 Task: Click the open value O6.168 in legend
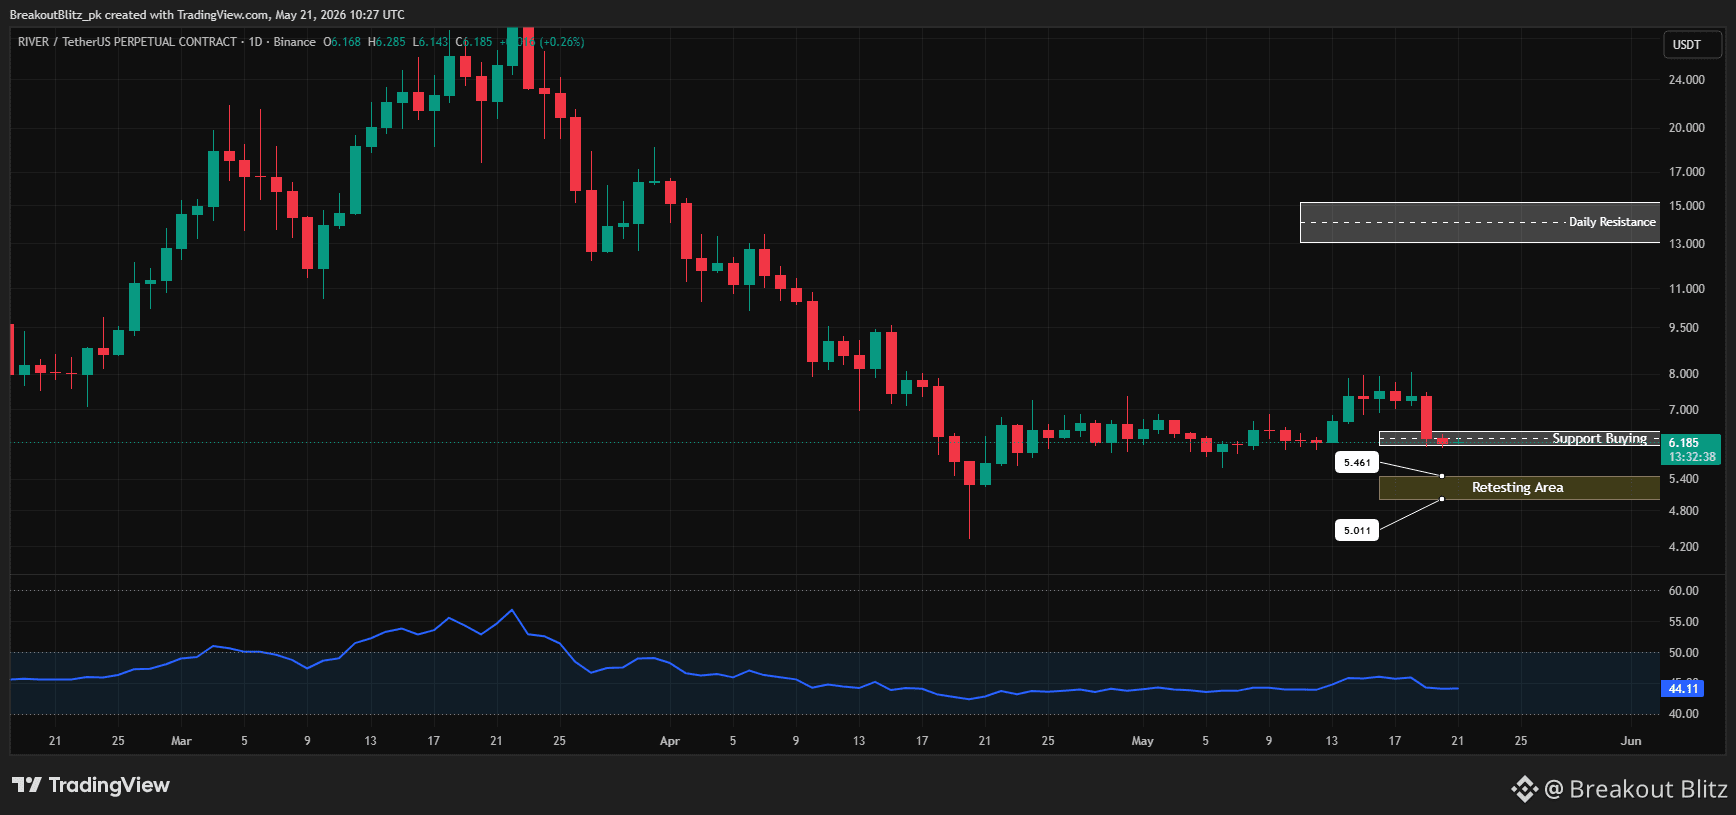(x=342, y=42)
